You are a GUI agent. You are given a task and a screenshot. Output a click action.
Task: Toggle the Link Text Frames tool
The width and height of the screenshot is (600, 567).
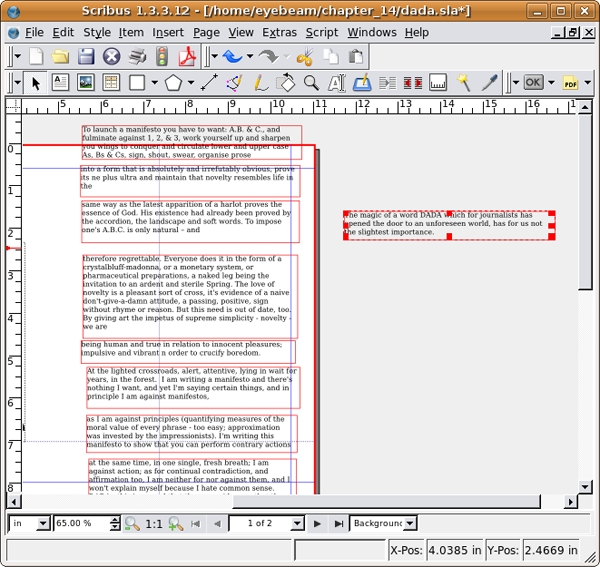388,83
